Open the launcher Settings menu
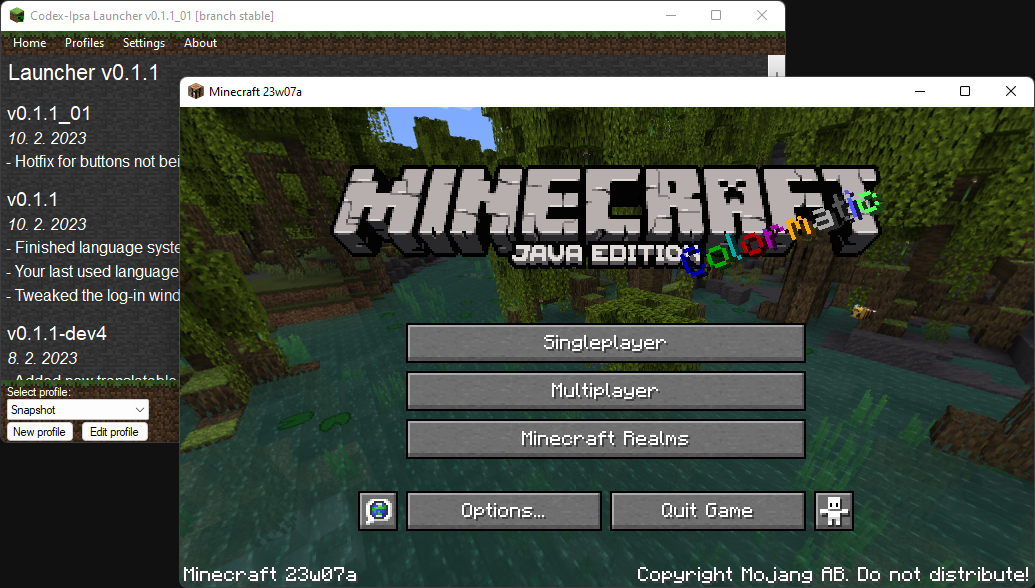The width and height of the screenshot is (1035, 588). [x=144, y=43]
